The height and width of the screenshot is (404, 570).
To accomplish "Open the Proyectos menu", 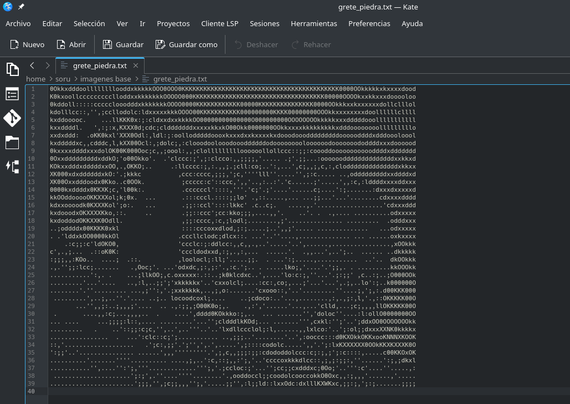I will point(173,24).
